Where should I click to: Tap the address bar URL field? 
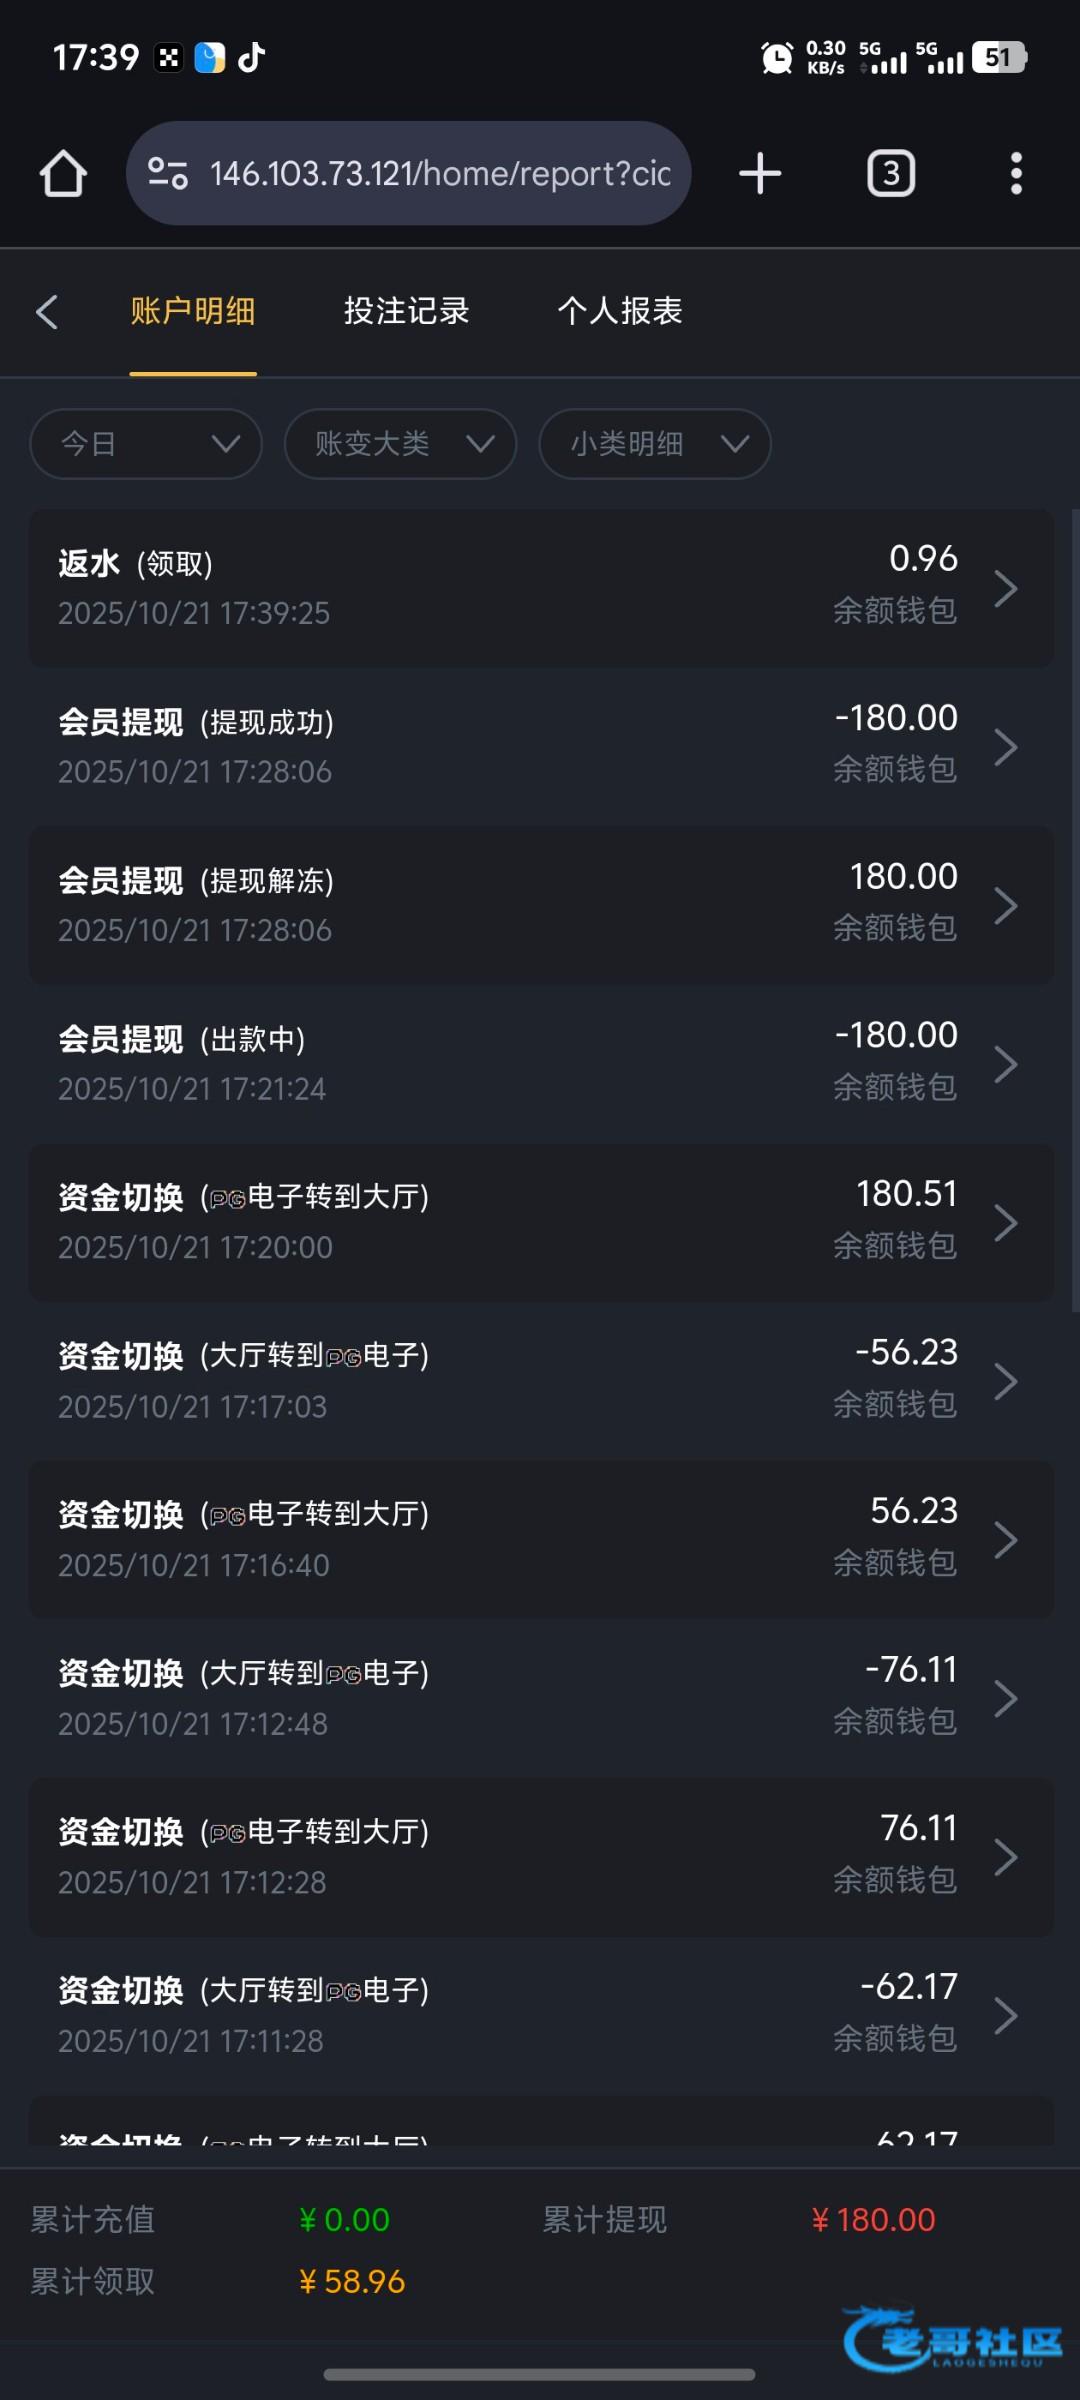point(440,174)
